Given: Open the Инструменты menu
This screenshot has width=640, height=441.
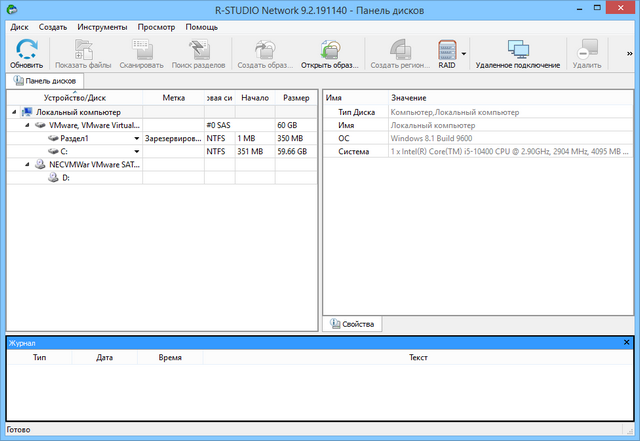Looking at the screenshot, I should tap(103, 27).
